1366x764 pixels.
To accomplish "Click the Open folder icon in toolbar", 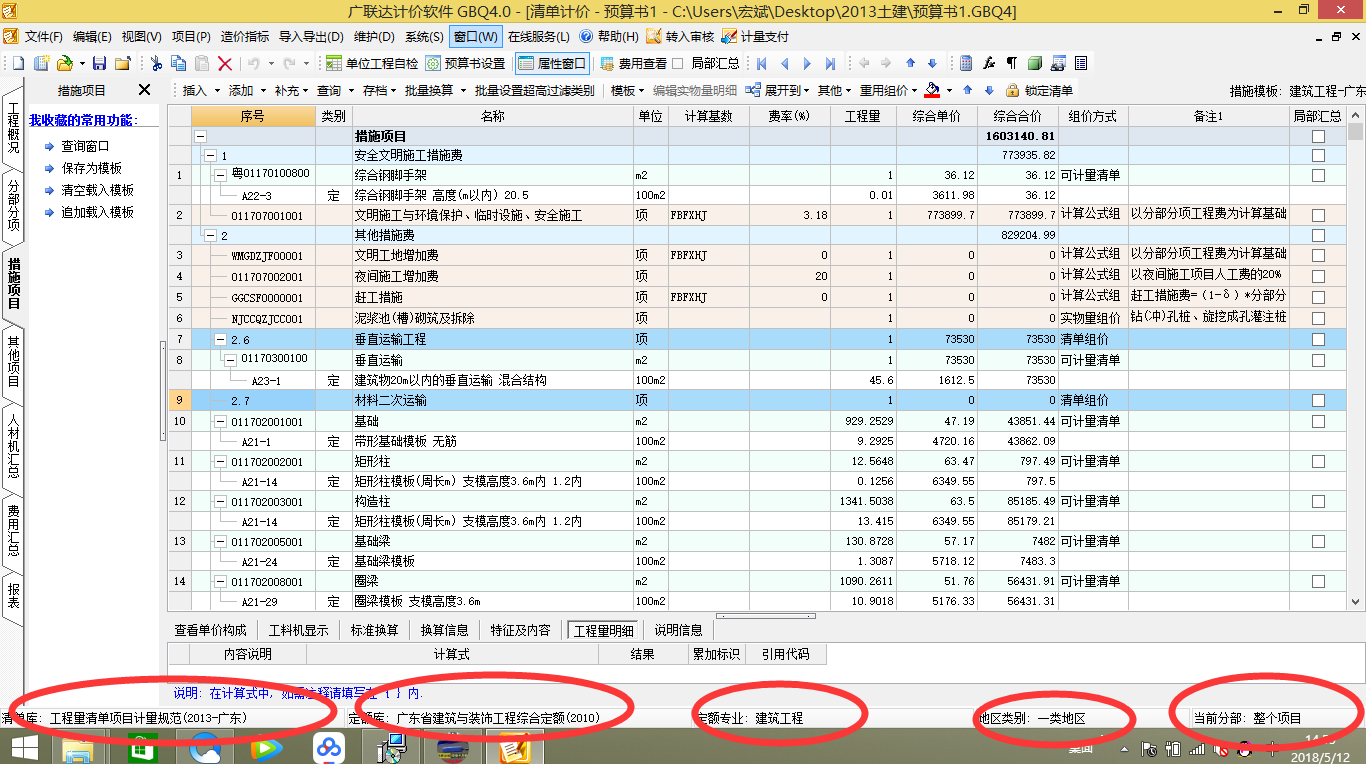I will 64,63.
